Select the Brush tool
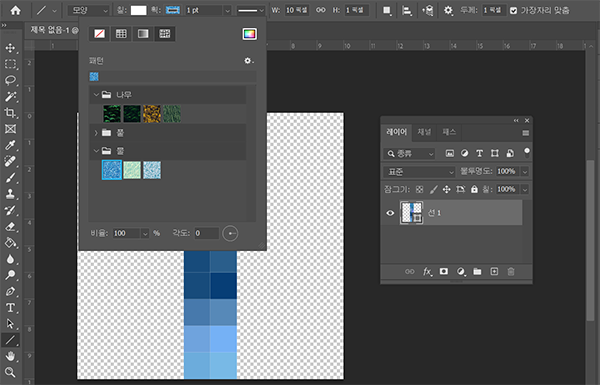 [10, 178]
